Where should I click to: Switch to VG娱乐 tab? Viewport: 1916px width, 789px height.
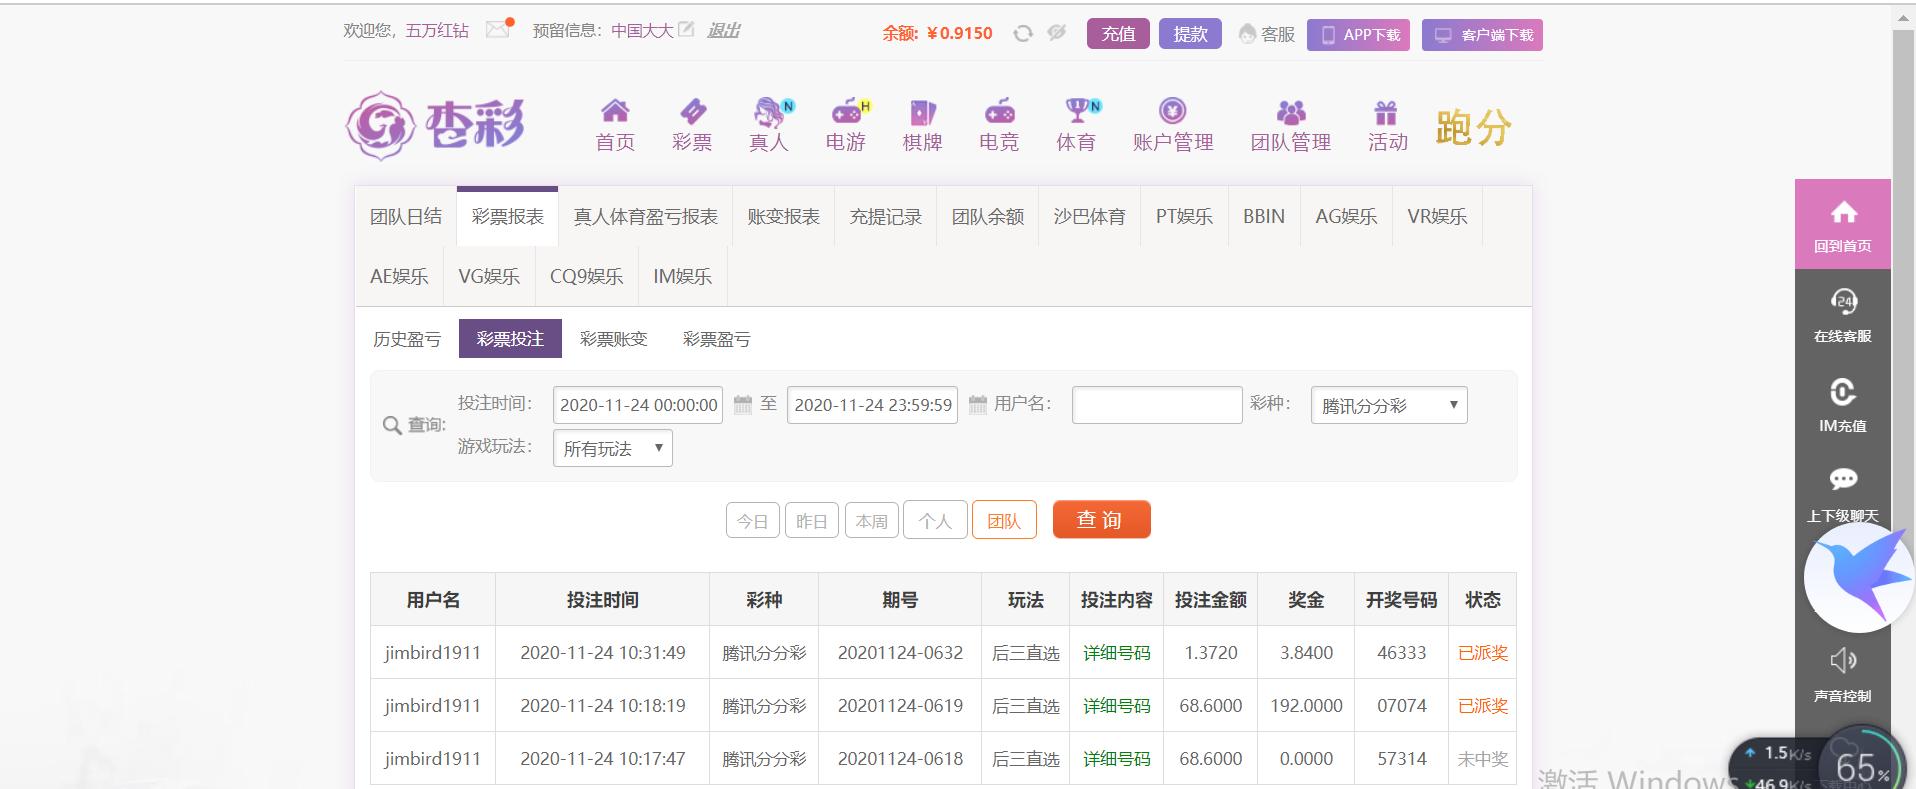click(x=489, y=276)
